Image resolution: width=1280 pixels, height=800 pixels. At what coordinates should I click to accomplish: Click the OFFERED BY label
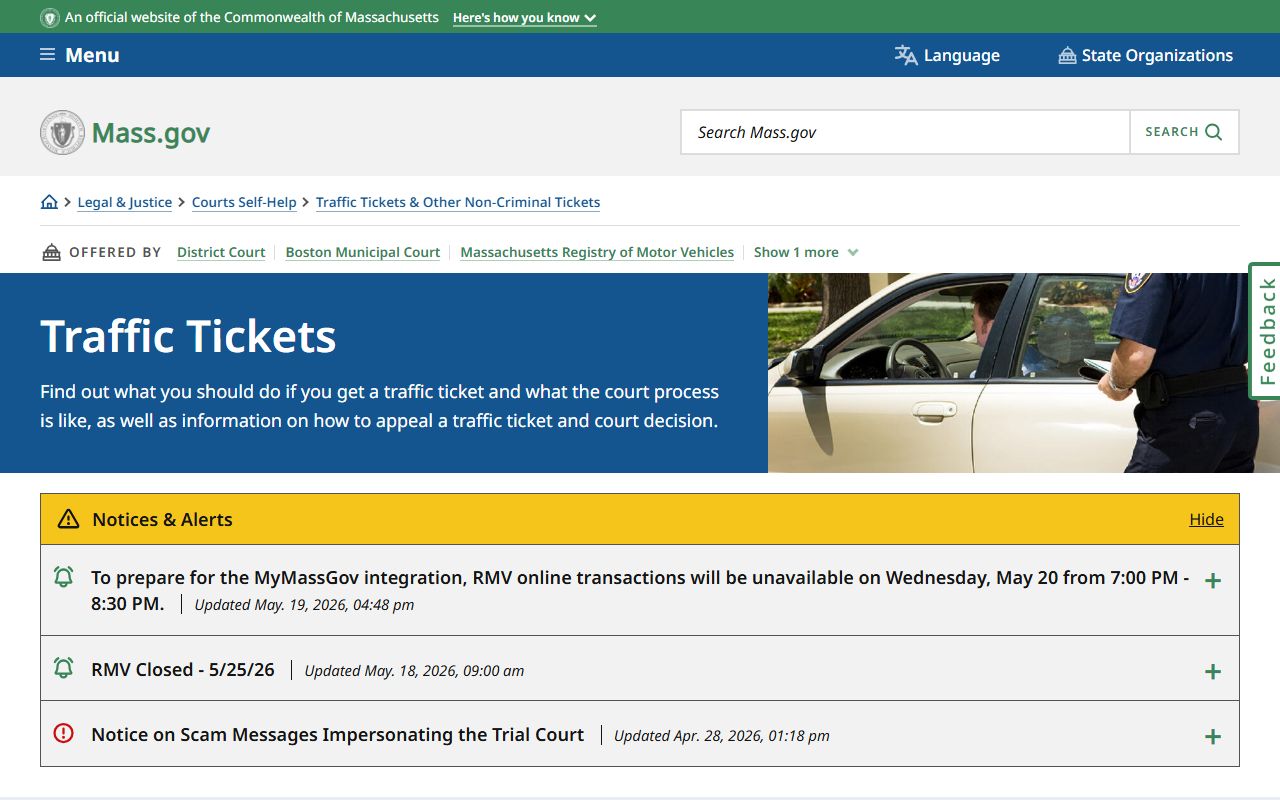tap(115, 252)
